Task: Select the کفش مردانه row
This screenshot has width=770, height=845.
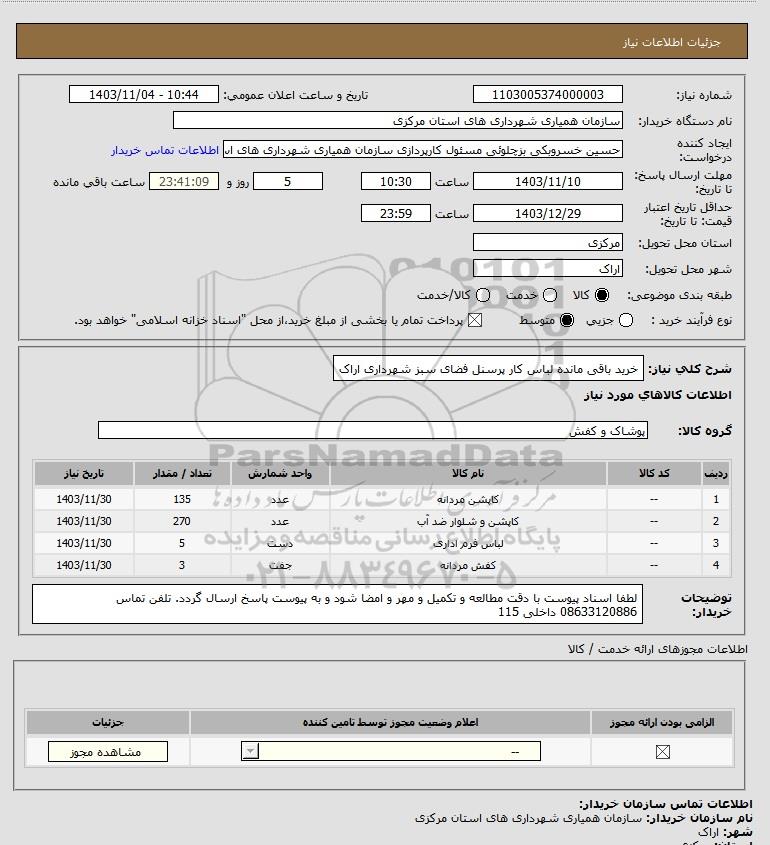Action: 382,565
